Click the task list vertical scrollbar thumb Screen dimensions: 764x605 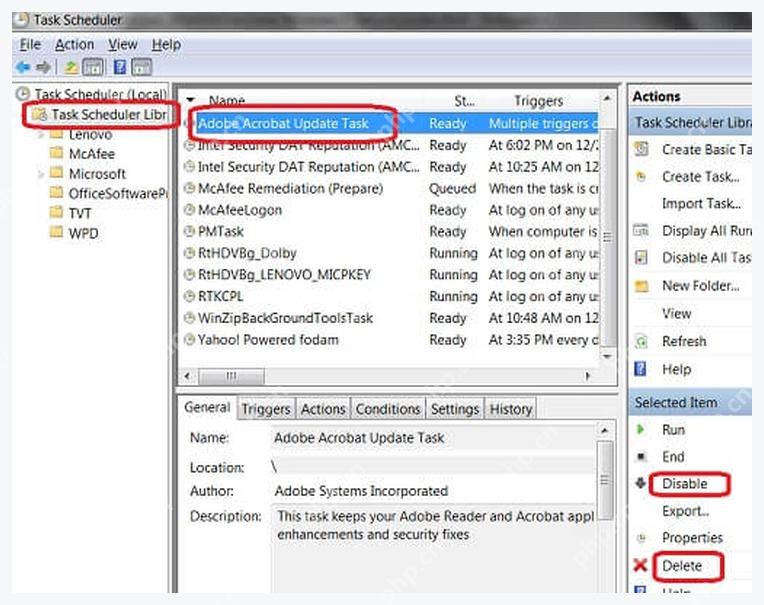coord(607,237)
